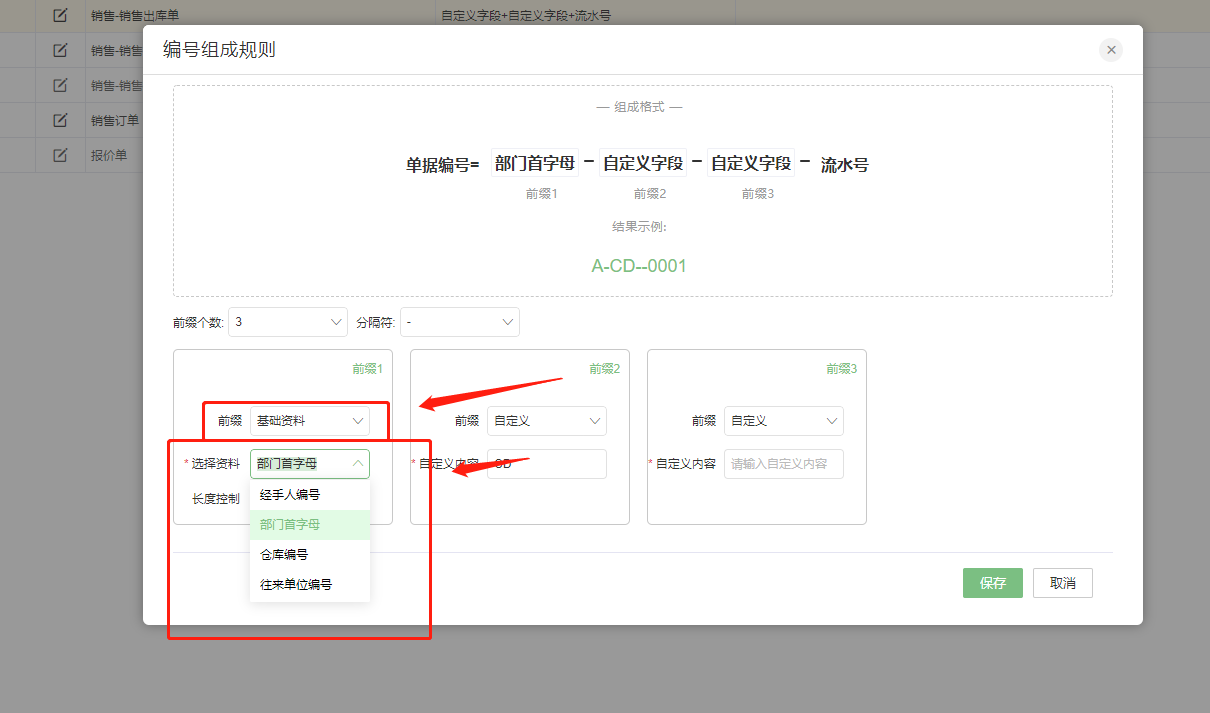This screenshot has width=1210, height=713.
Task: Click edit icon for 报价单 row
Action: pyautogui.click(x=60, y=155)
